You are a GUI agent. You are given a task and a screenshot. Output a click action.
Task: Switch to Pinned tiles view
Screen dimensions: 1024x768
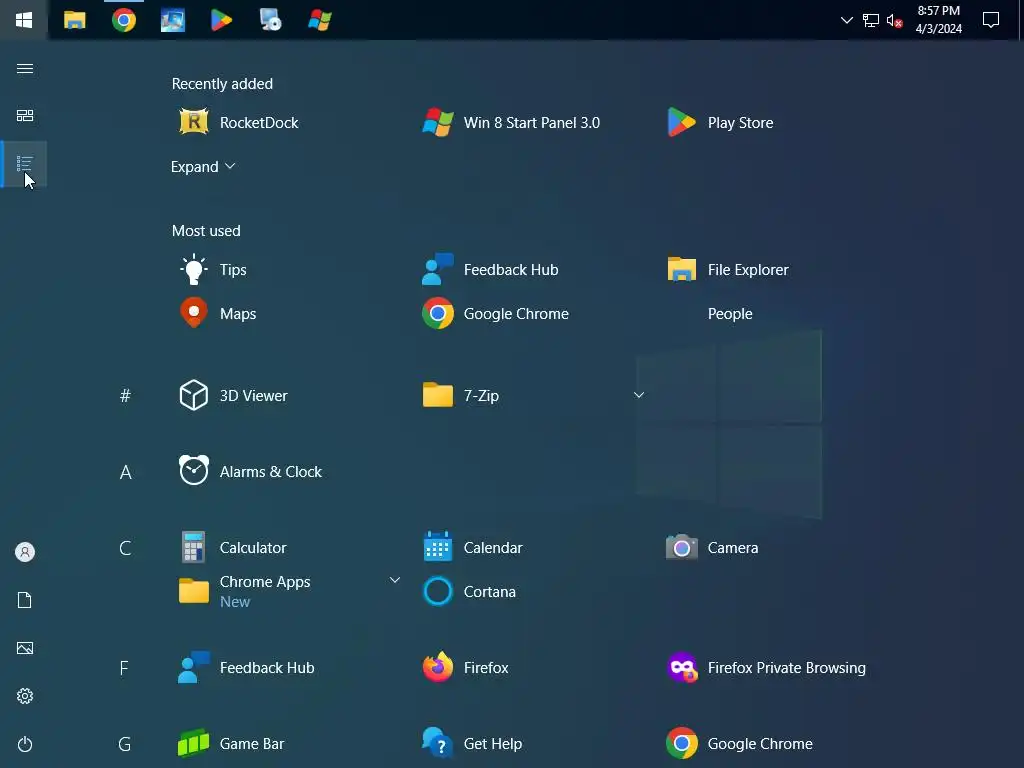coord(25,116)
